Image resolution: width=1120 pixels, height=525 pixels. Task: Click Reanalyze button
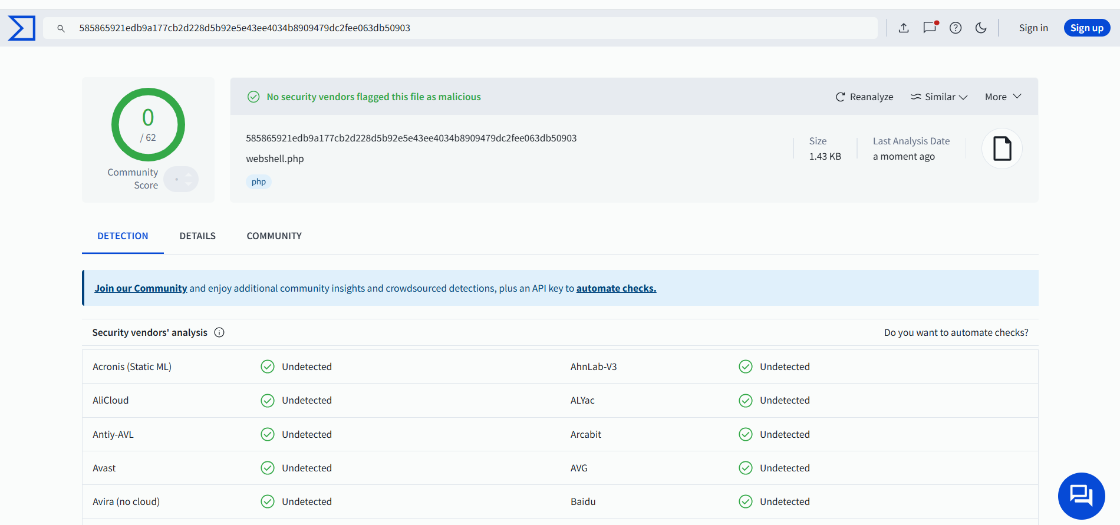[864, 97]
